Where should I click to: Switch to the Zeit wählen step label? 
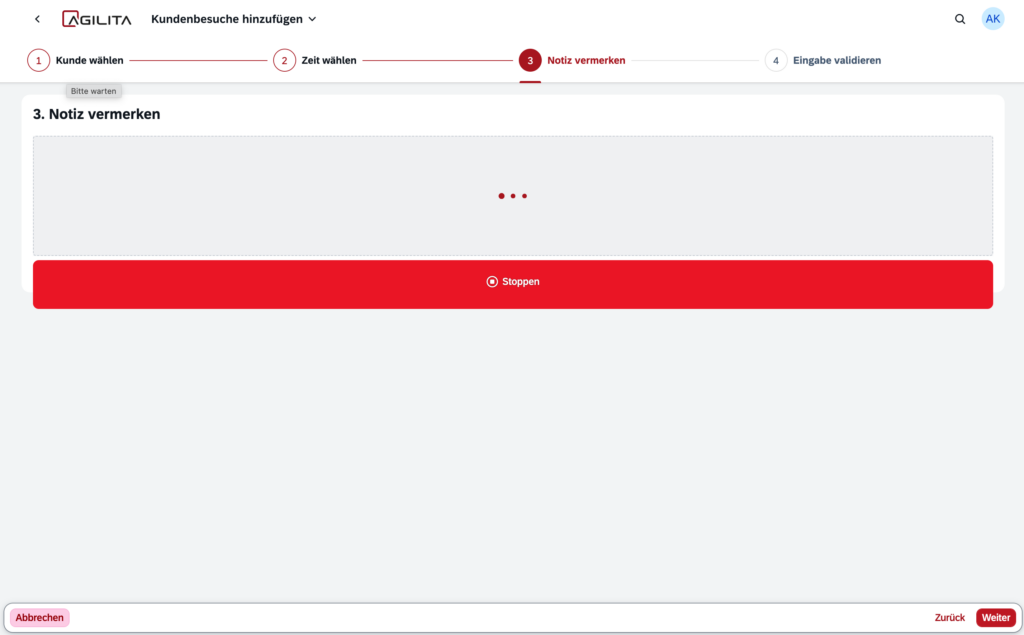coord(329,60)
